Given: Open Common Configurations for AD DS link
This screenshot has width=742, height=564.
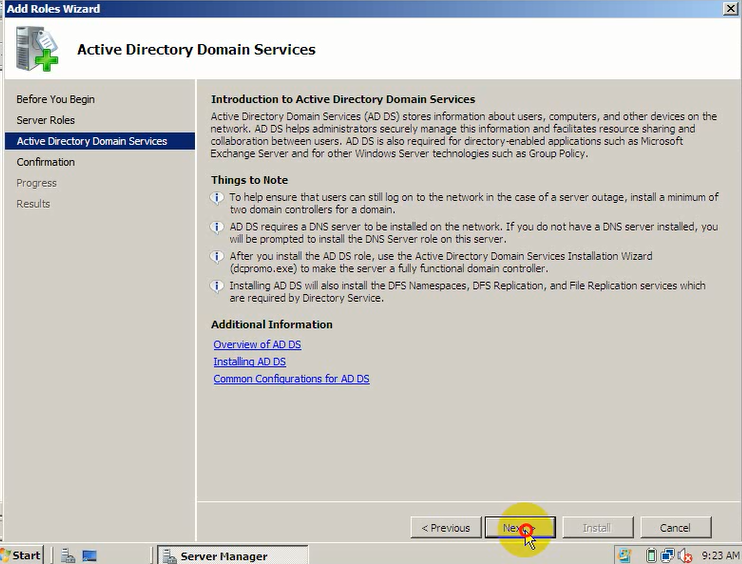Looking at the screenshot, I should click(291, 379).
